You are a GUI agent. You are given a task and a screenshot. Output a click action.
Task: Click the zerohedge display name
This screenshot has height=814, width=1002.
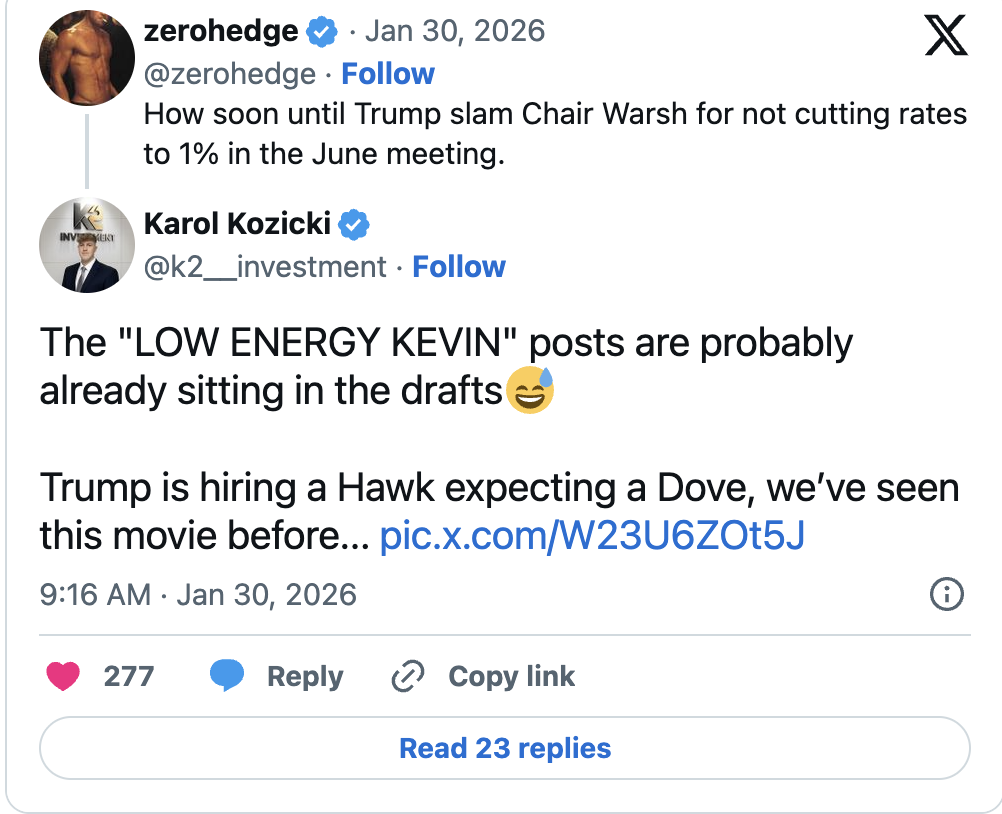point(221,31)
